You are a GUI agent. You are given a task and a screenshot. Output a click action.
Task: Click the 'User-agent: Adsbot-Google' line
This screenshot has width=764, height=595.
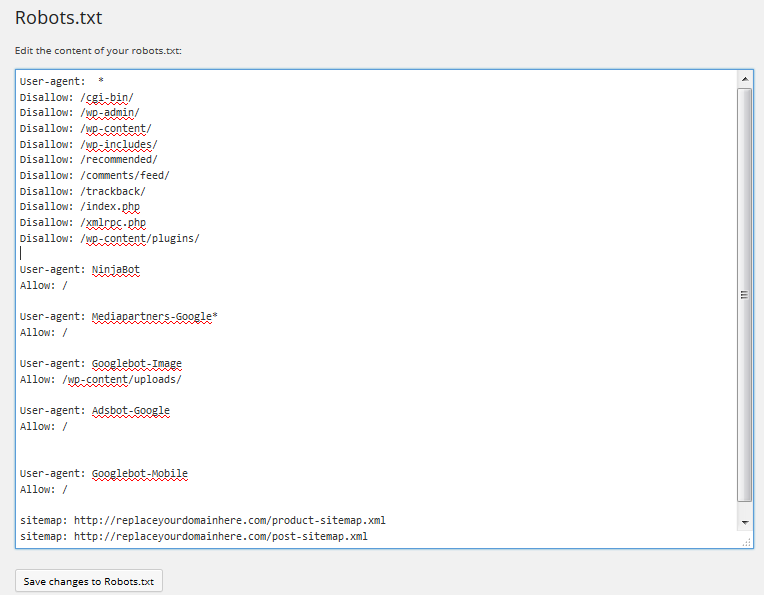coord(95,411)
